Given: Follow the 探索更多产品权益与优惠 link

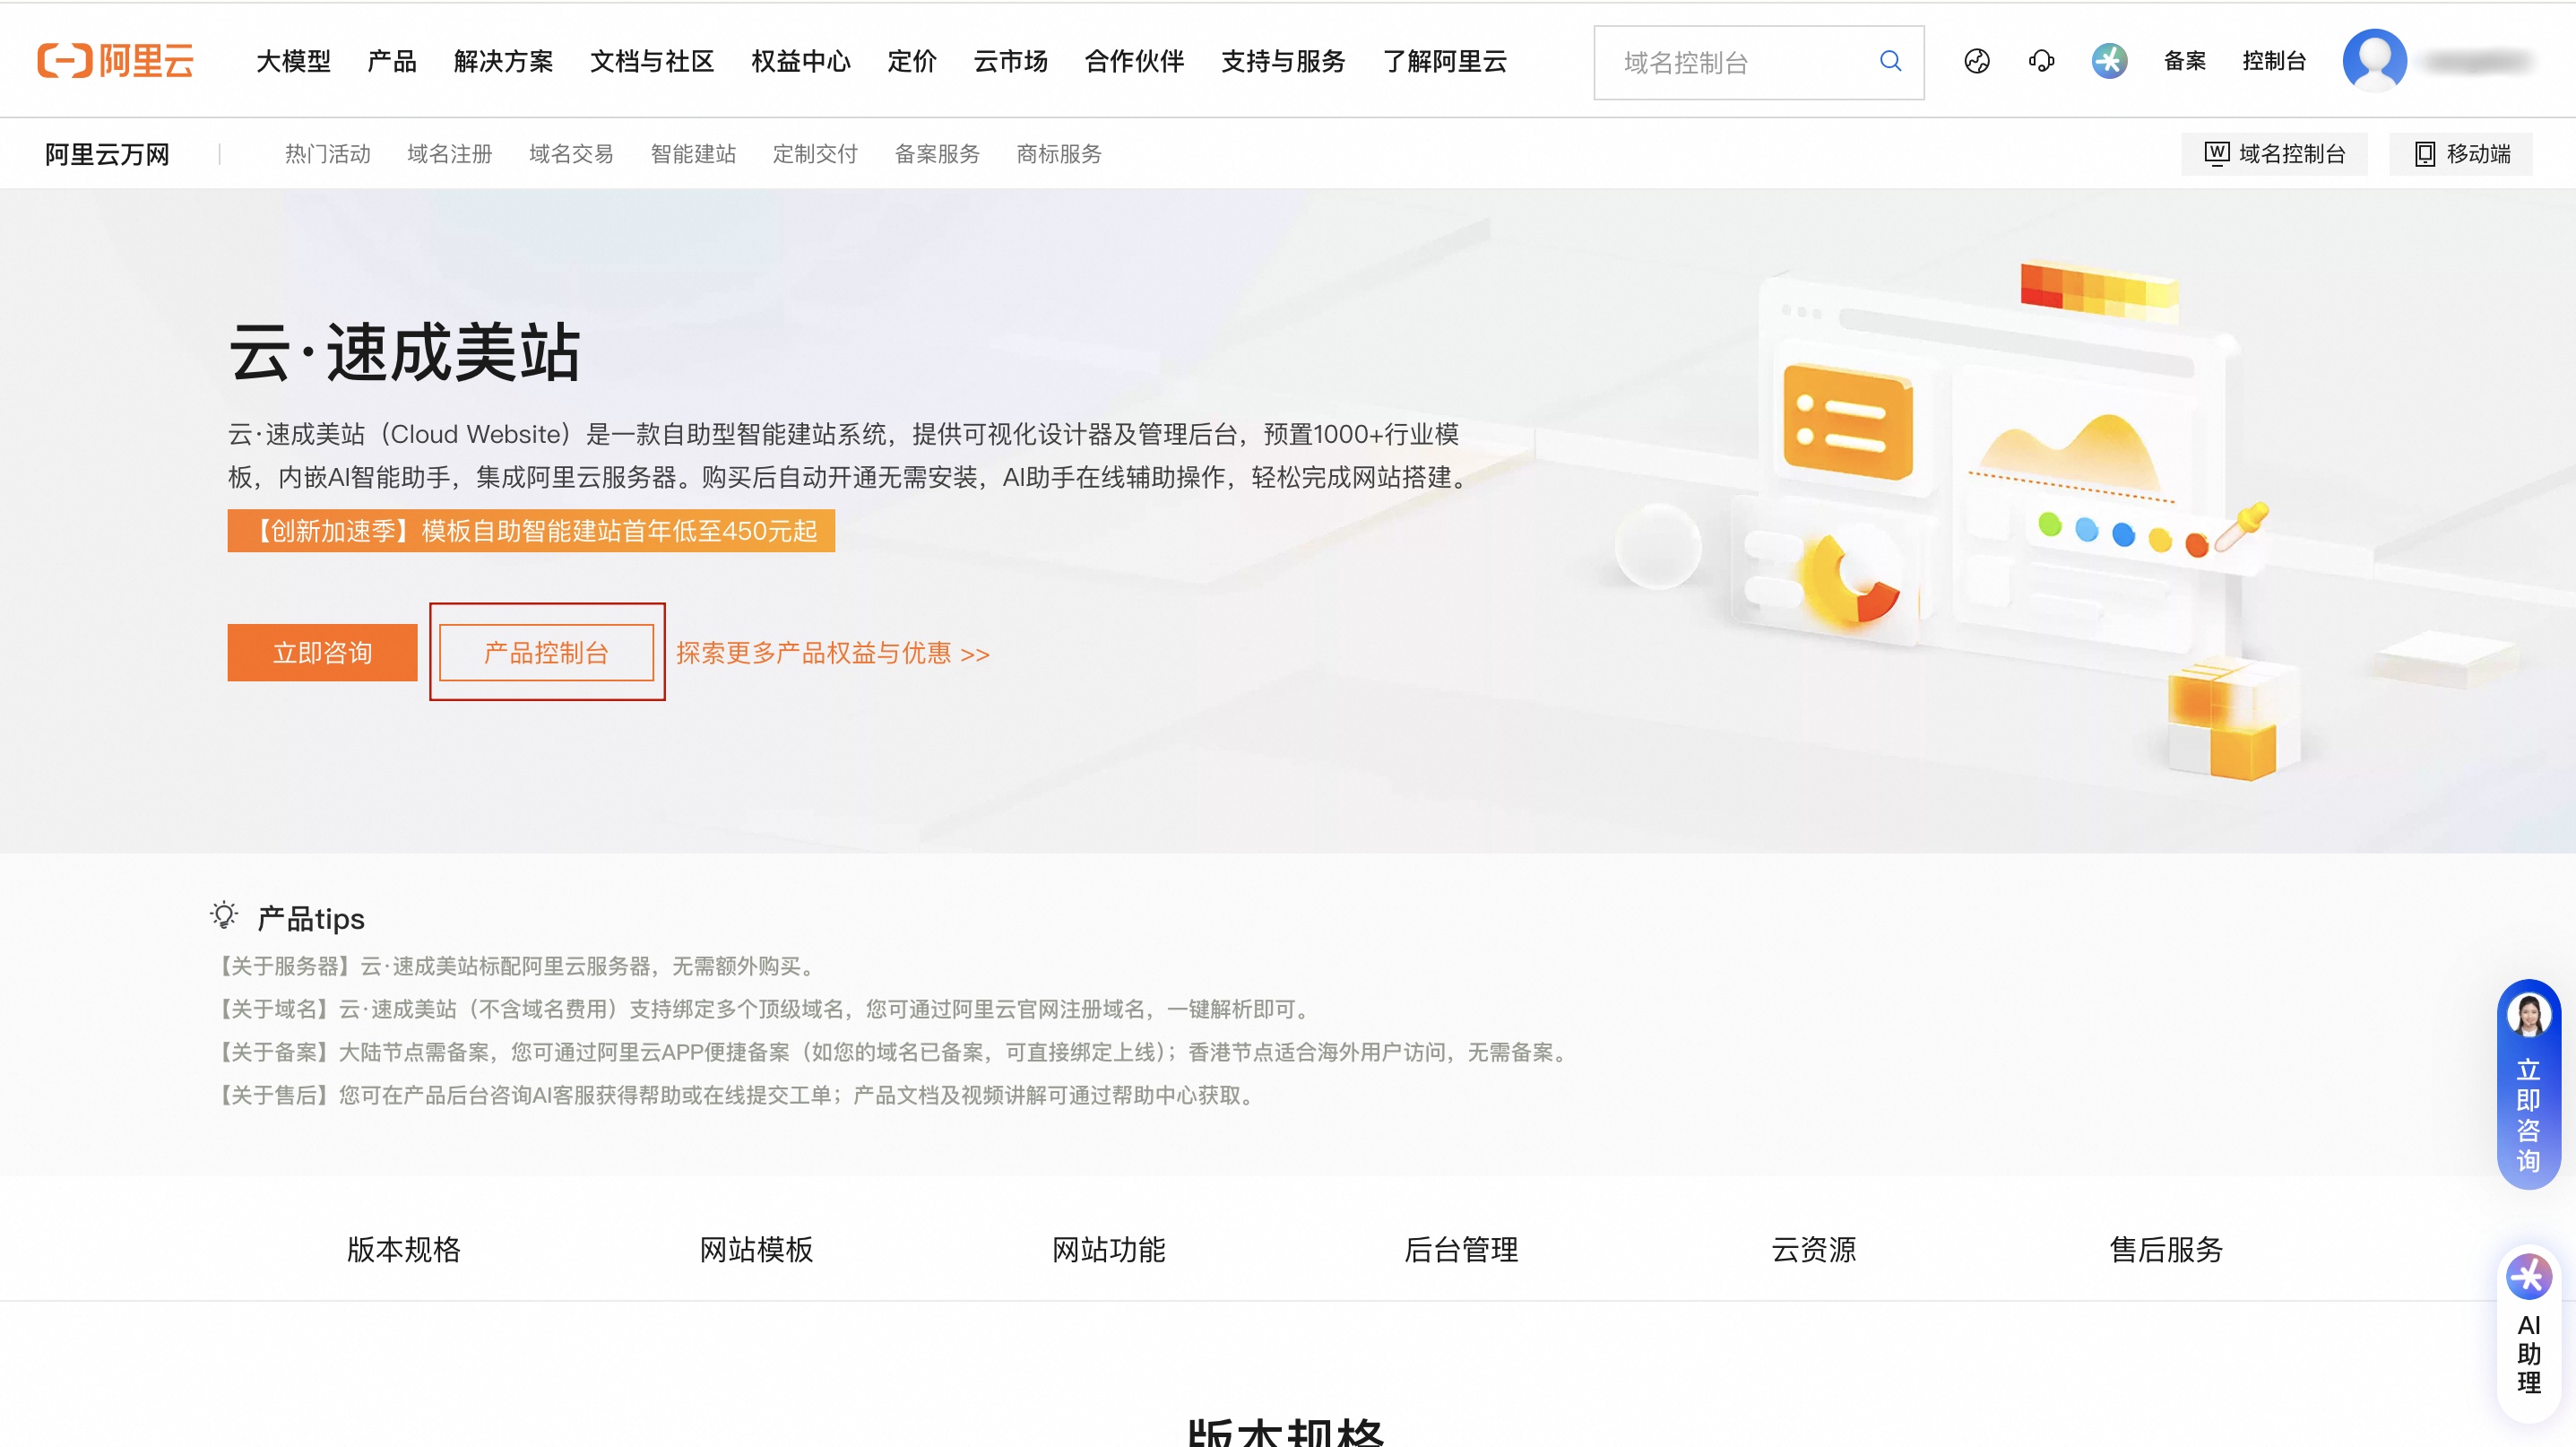Looking at the screenshot, I should tap(833, 654).
